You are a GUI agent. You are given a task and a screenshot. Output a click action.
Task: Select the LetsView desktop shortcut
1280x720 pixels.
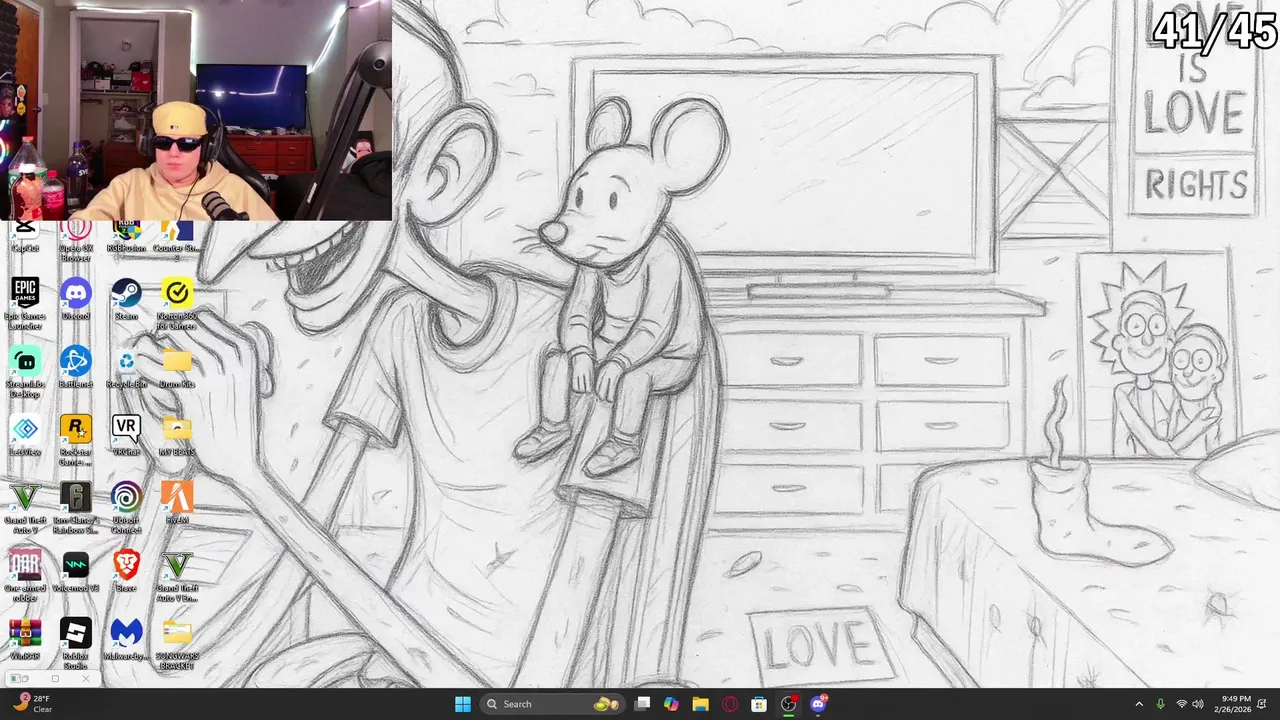coord(25,435)
